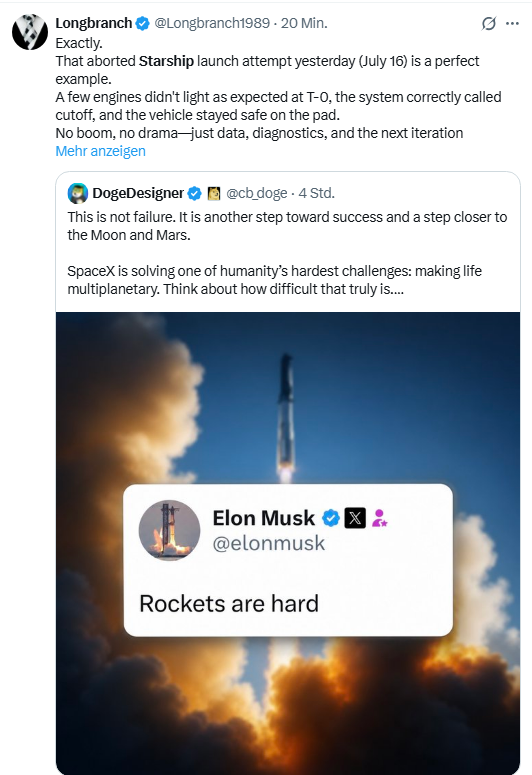Click Elon Musk's blue verified badge
Screen dimensions: 532x775
click(331, 518)
